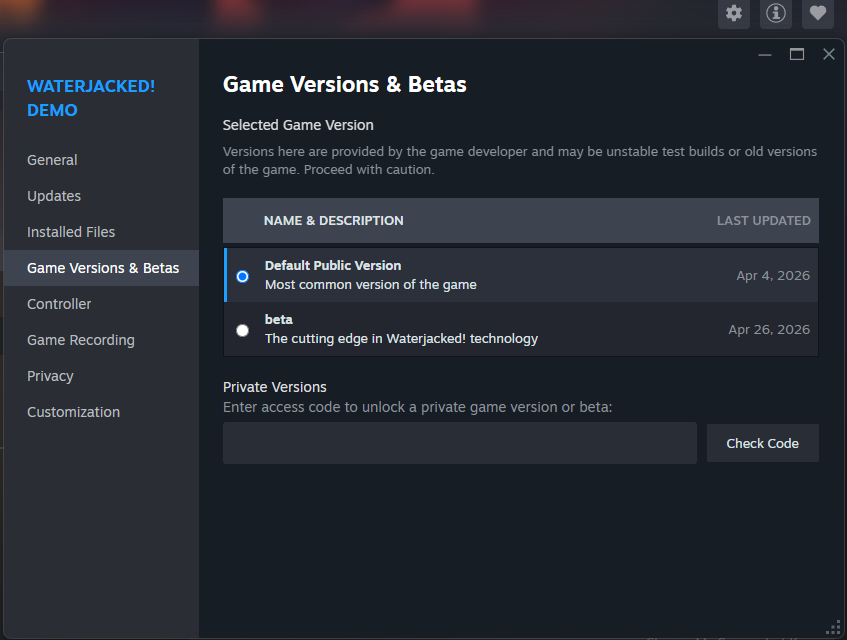Click the WATERJACKED! DEMO title
The width and height of the screenshot is (847, 640).
coord(91,98)
